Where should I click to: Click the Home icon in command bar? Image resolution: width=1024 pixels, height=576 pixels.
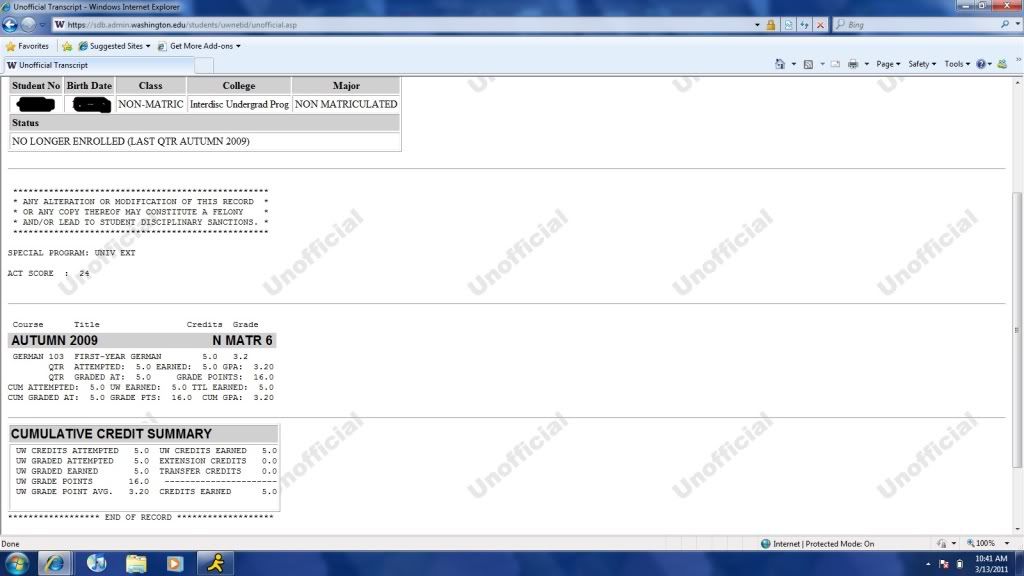point(780,64)
